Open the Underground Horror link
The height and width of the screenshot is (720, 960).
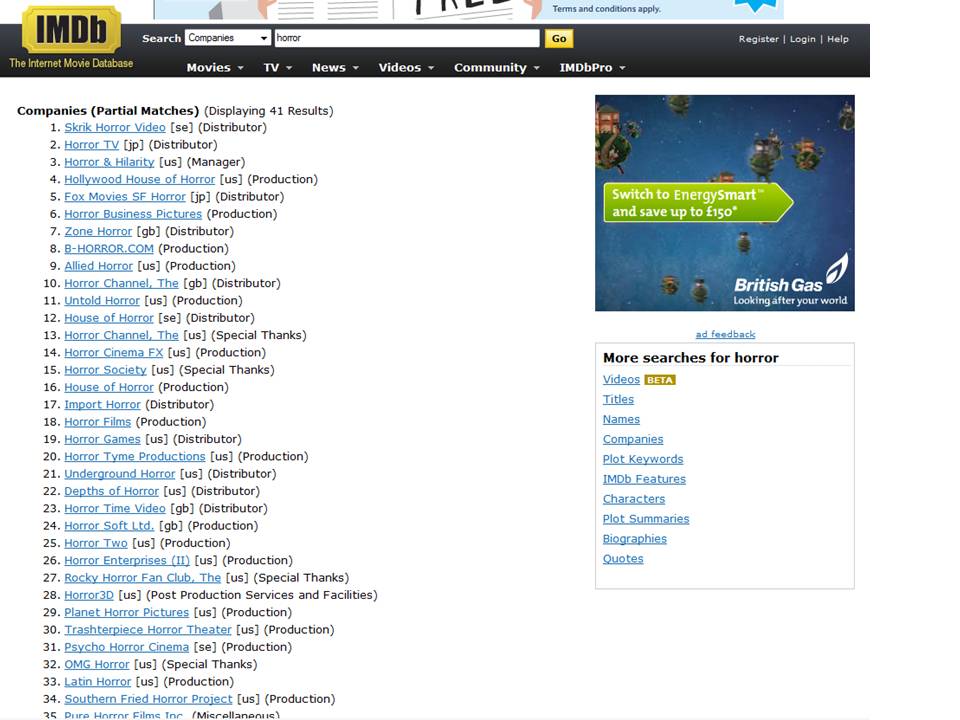[120, 474]
